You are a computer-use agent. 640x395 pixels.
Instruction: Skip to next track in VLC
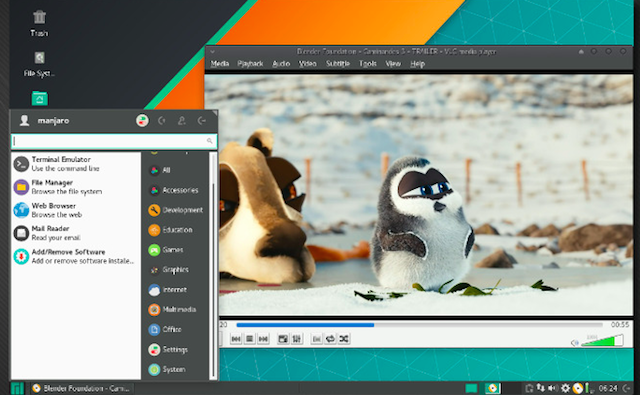tap(264, 339)
